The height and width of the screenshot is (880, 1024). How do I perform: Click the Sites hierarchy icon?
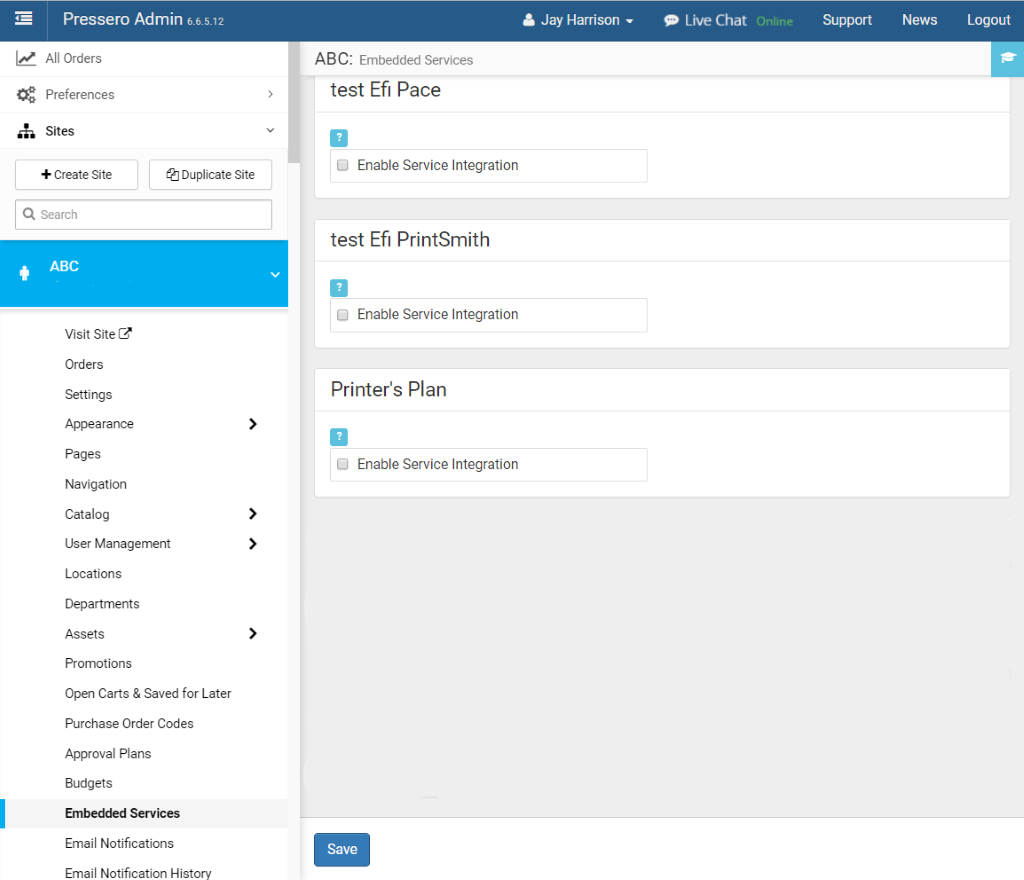click(25, 131)
